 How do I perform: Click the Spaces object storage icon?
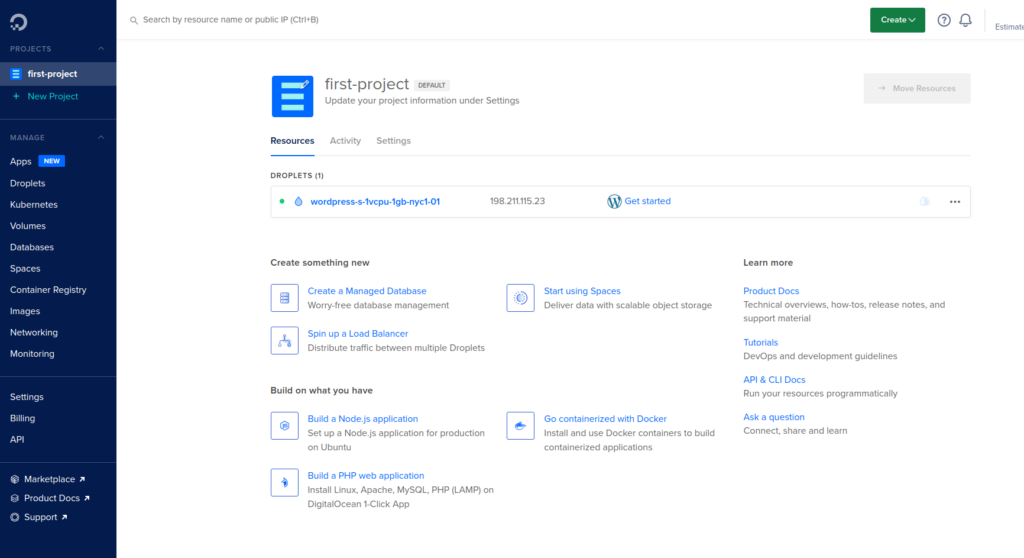[520, 298]
